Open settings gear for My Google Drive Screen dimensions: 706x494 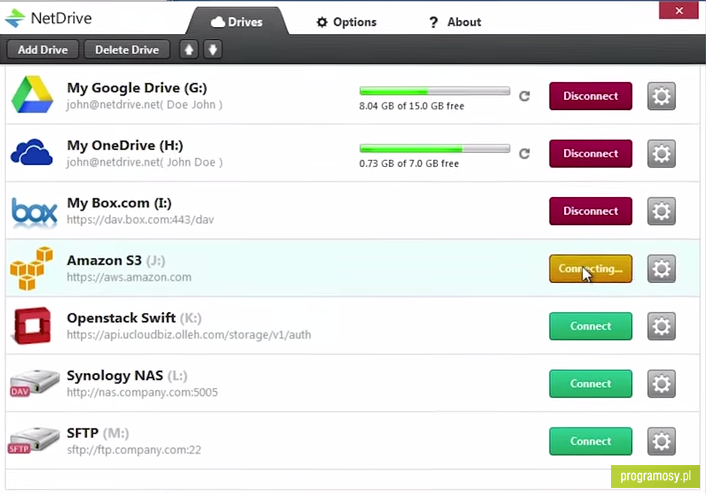click(x=661, y=96)
